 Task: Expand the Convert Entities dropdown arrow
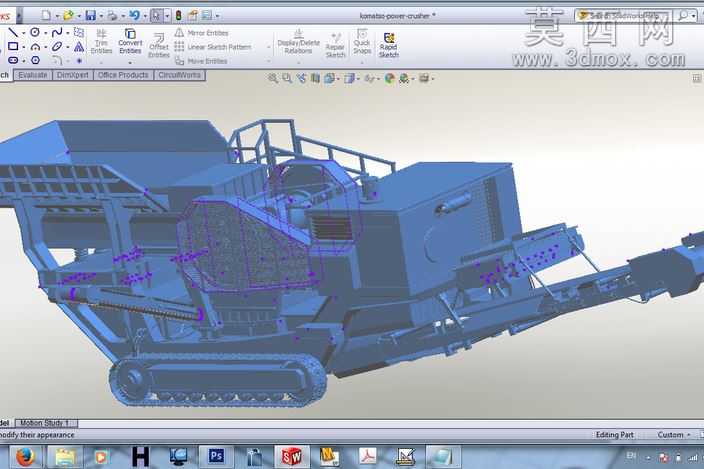coord(130,62)
